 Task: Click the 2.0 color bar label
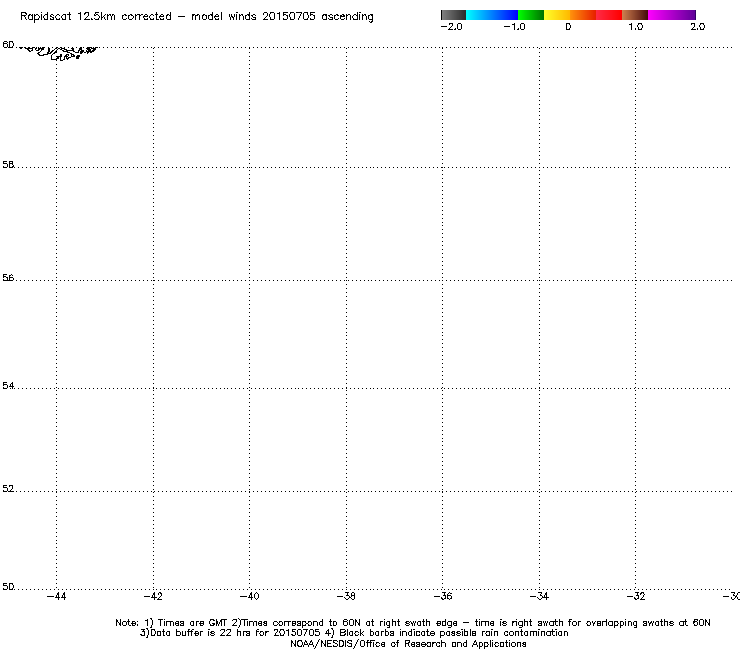[x=698, y=27]
